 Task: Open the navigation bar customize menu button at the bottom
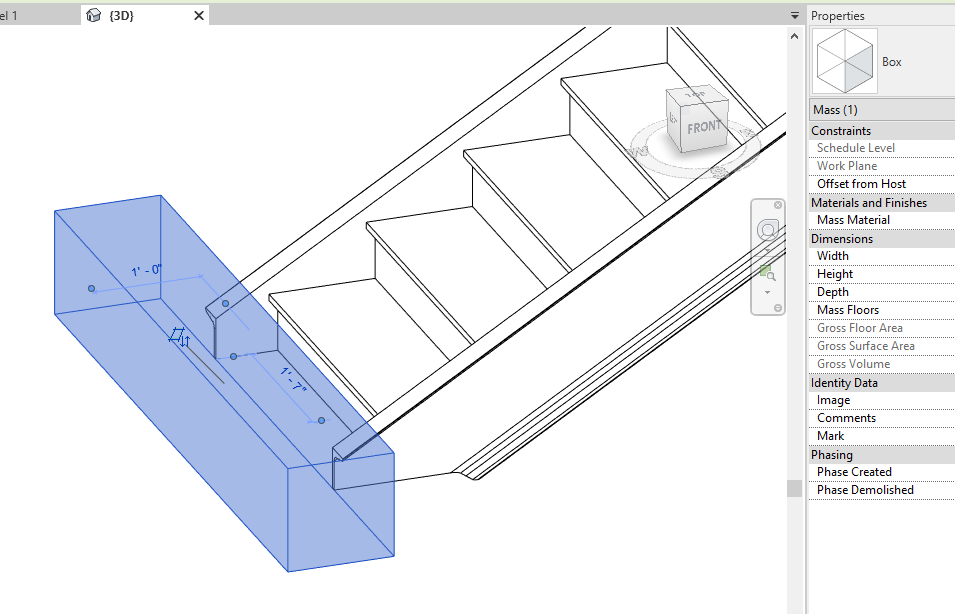[x=778, y=308]
